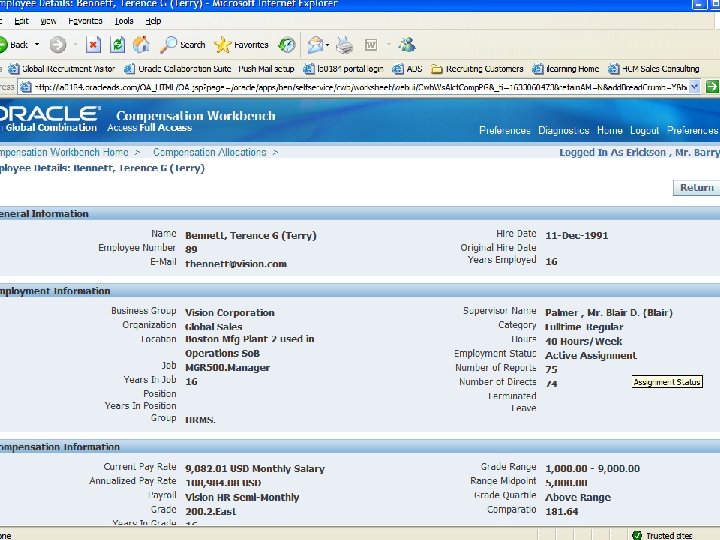
Task: Select the comparatio value 181.64
Action: [x=562, y=512]
